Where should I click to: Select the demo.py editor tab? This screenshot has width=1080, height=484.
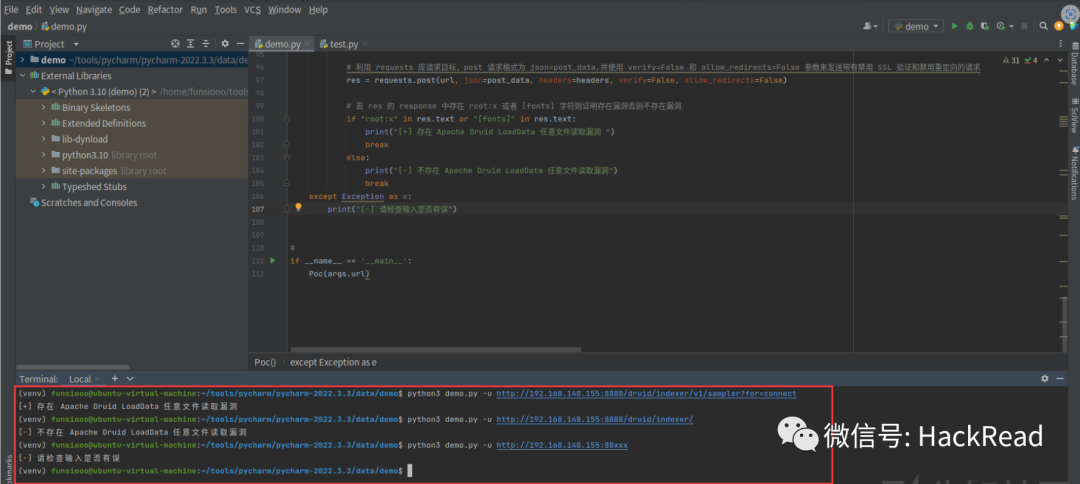click(x=283, y=44)
